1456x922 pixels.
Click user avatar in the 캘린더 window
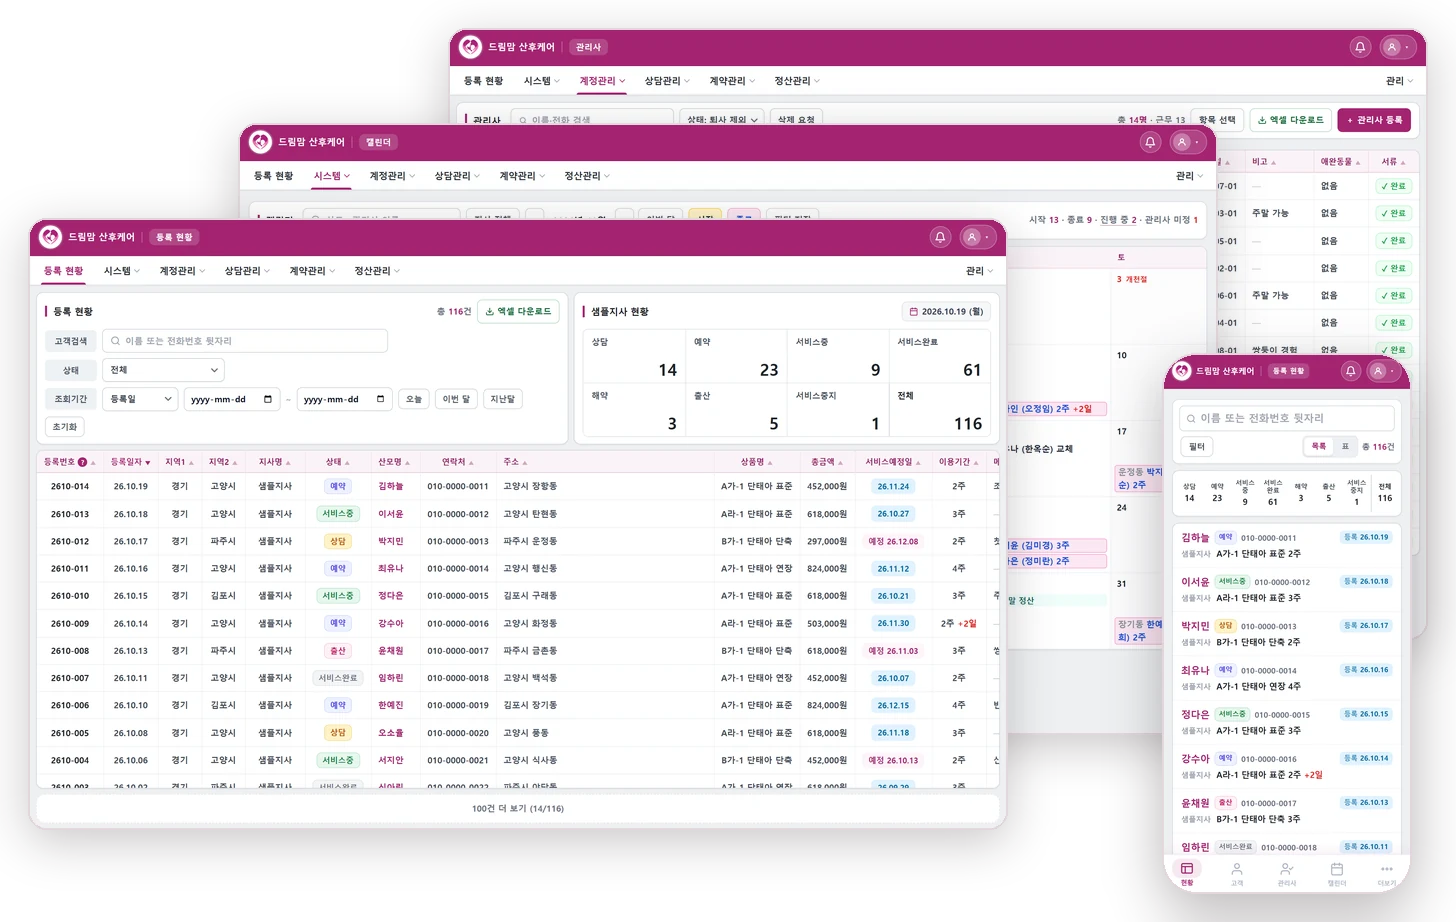1187,142
